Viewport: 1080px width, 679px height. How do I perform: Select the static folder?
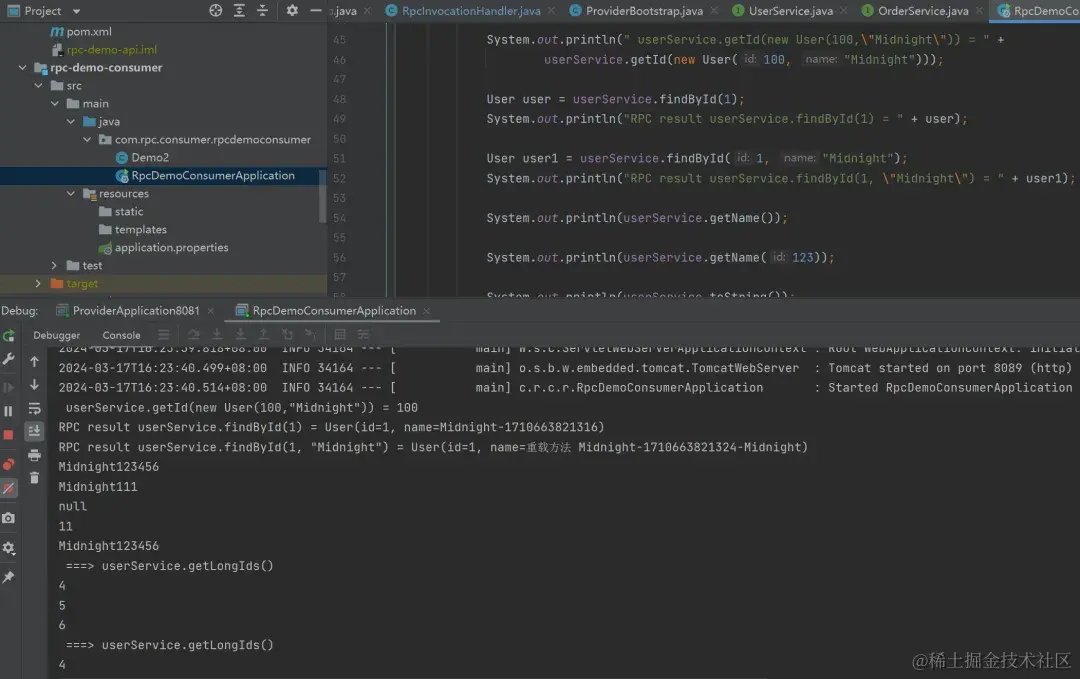129,211
